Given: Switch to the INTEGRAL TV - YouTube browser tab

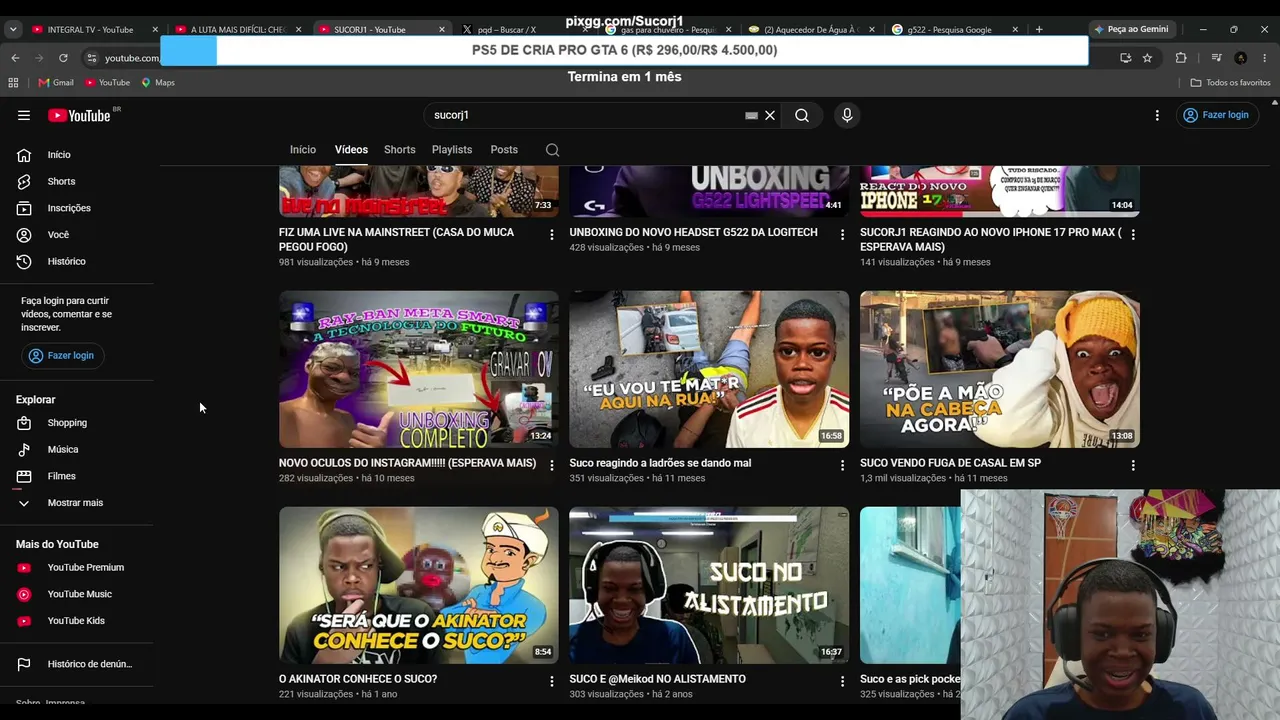Looking at the screenshot, I should pos(92,29).
